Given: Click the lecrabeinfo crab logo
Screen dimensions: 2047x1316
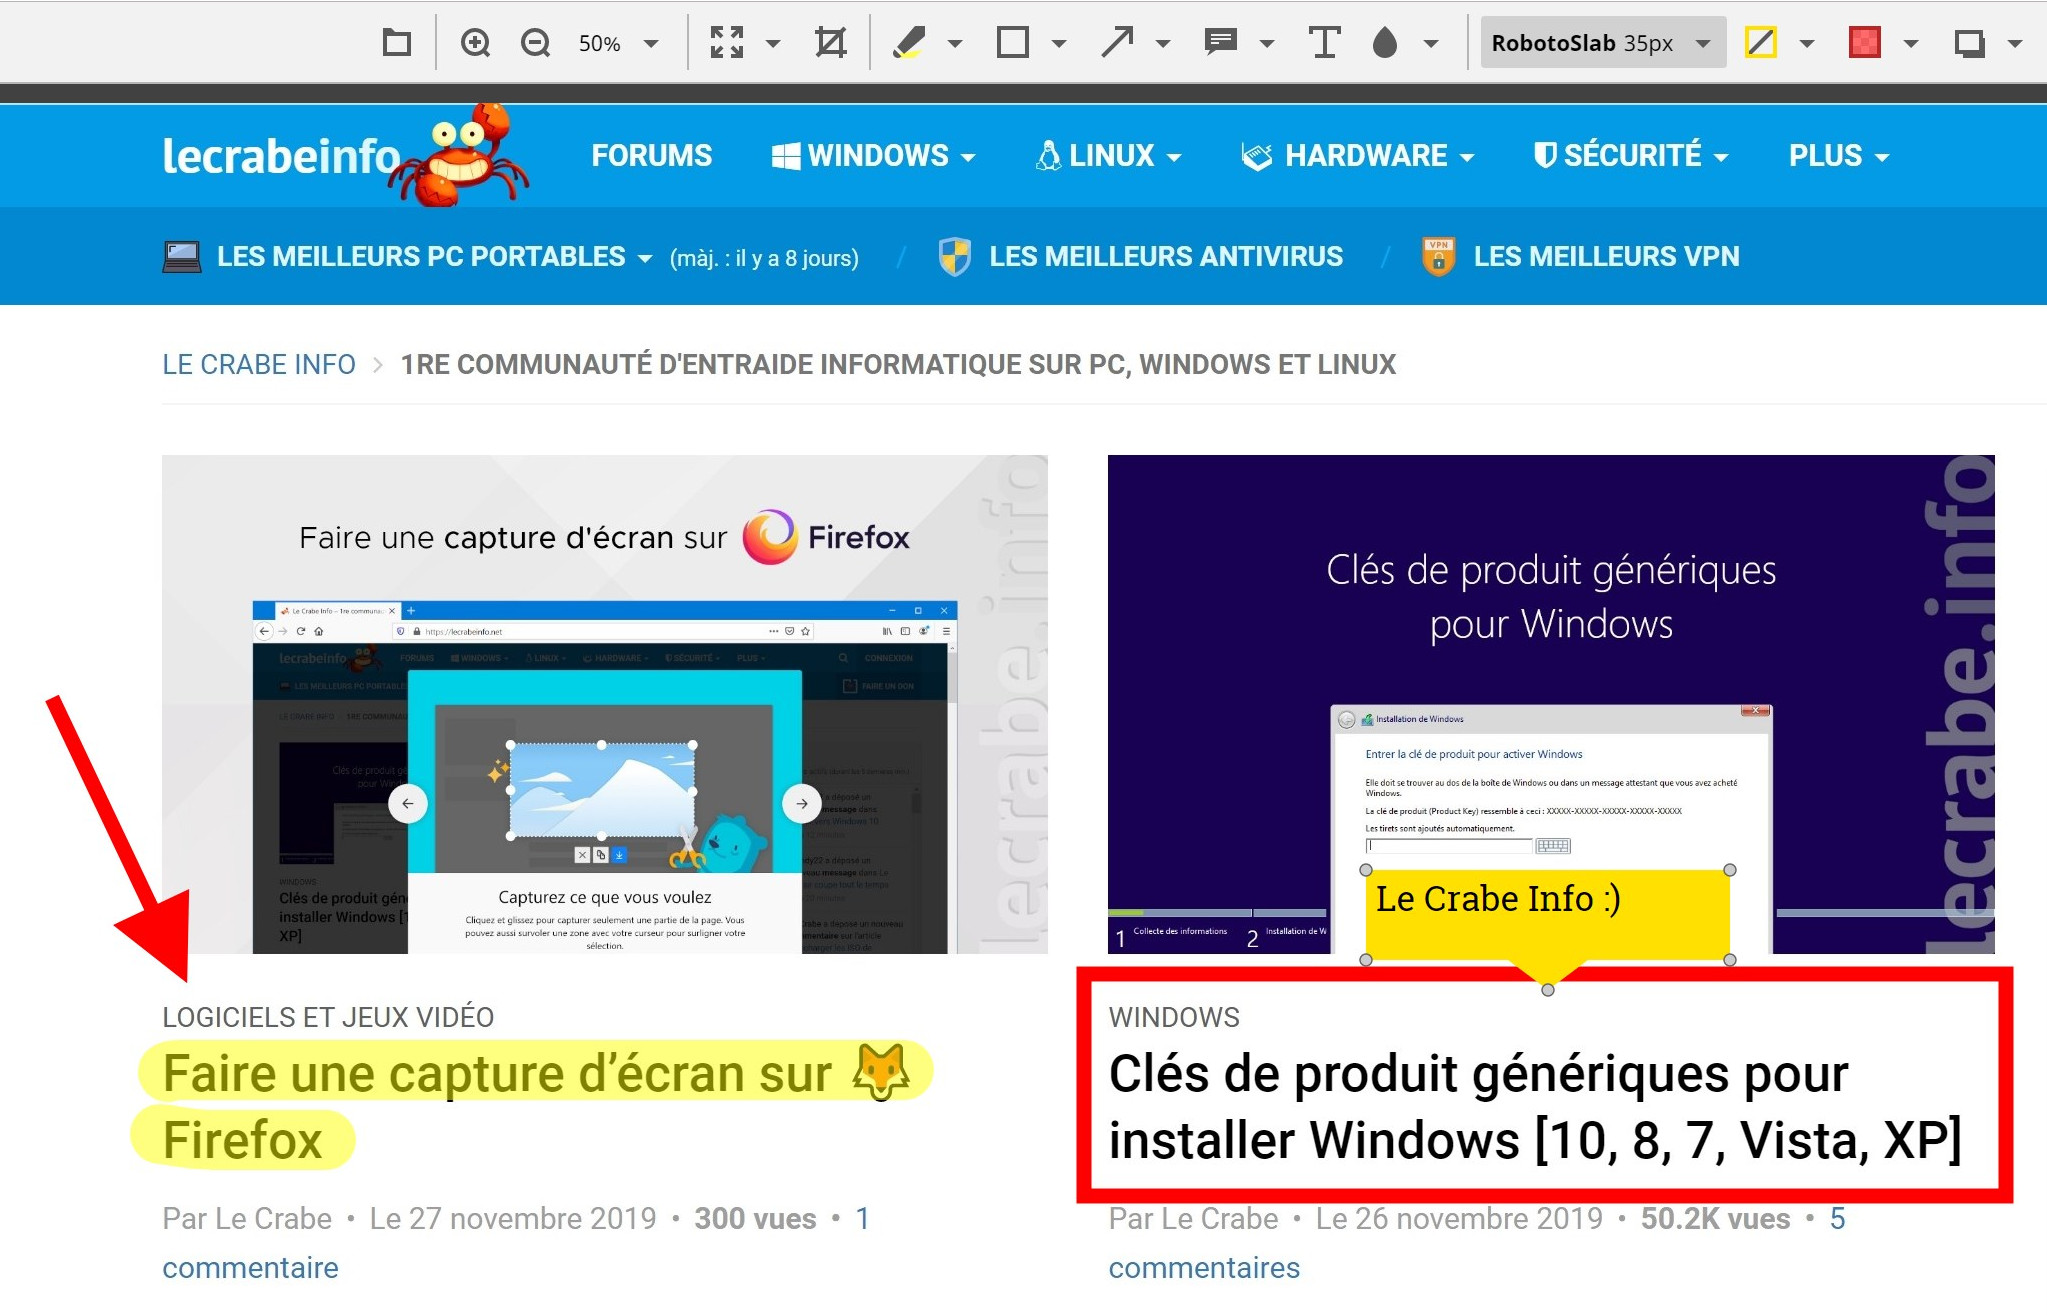Looking at the screenshot, I should pos(345,155).
